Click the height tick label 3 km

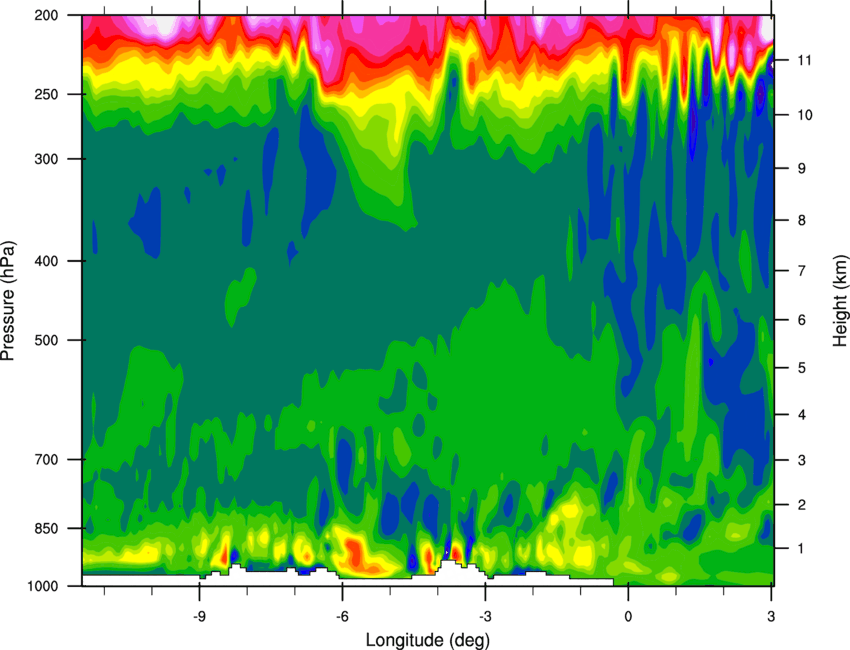click(802, 460)
